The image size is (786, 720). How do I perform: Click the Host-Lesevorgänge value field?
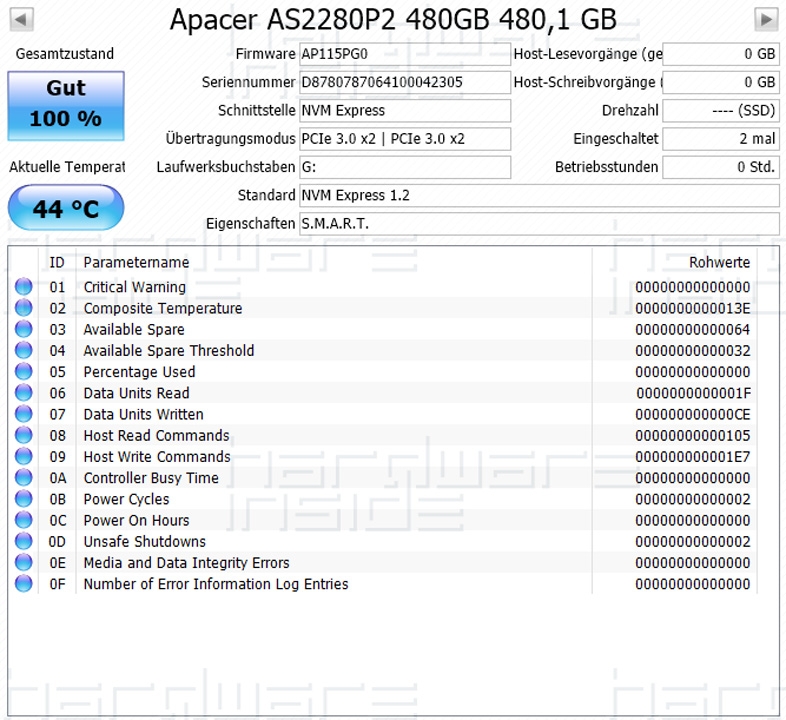(721, 54)
